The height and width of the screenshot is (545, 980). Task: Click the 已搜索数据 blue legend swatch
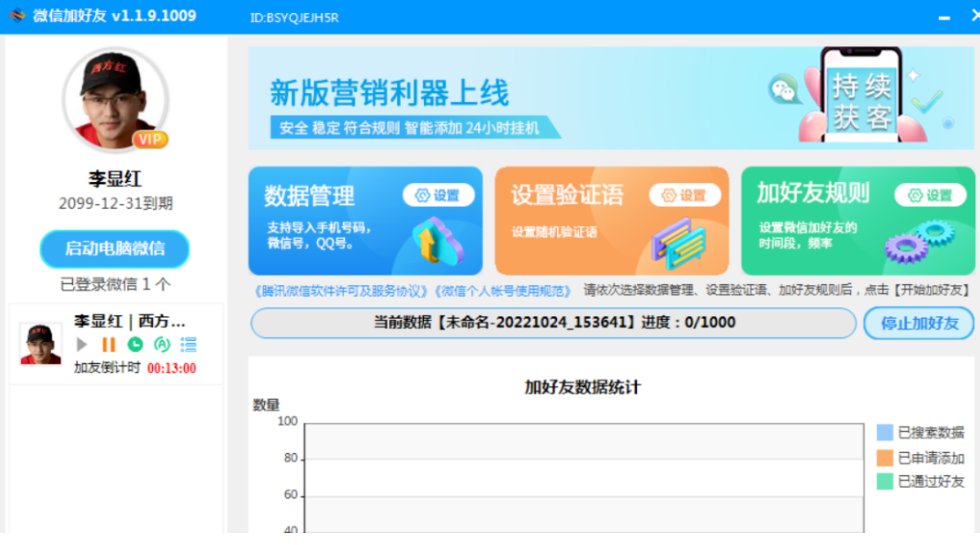coord(884,432)
